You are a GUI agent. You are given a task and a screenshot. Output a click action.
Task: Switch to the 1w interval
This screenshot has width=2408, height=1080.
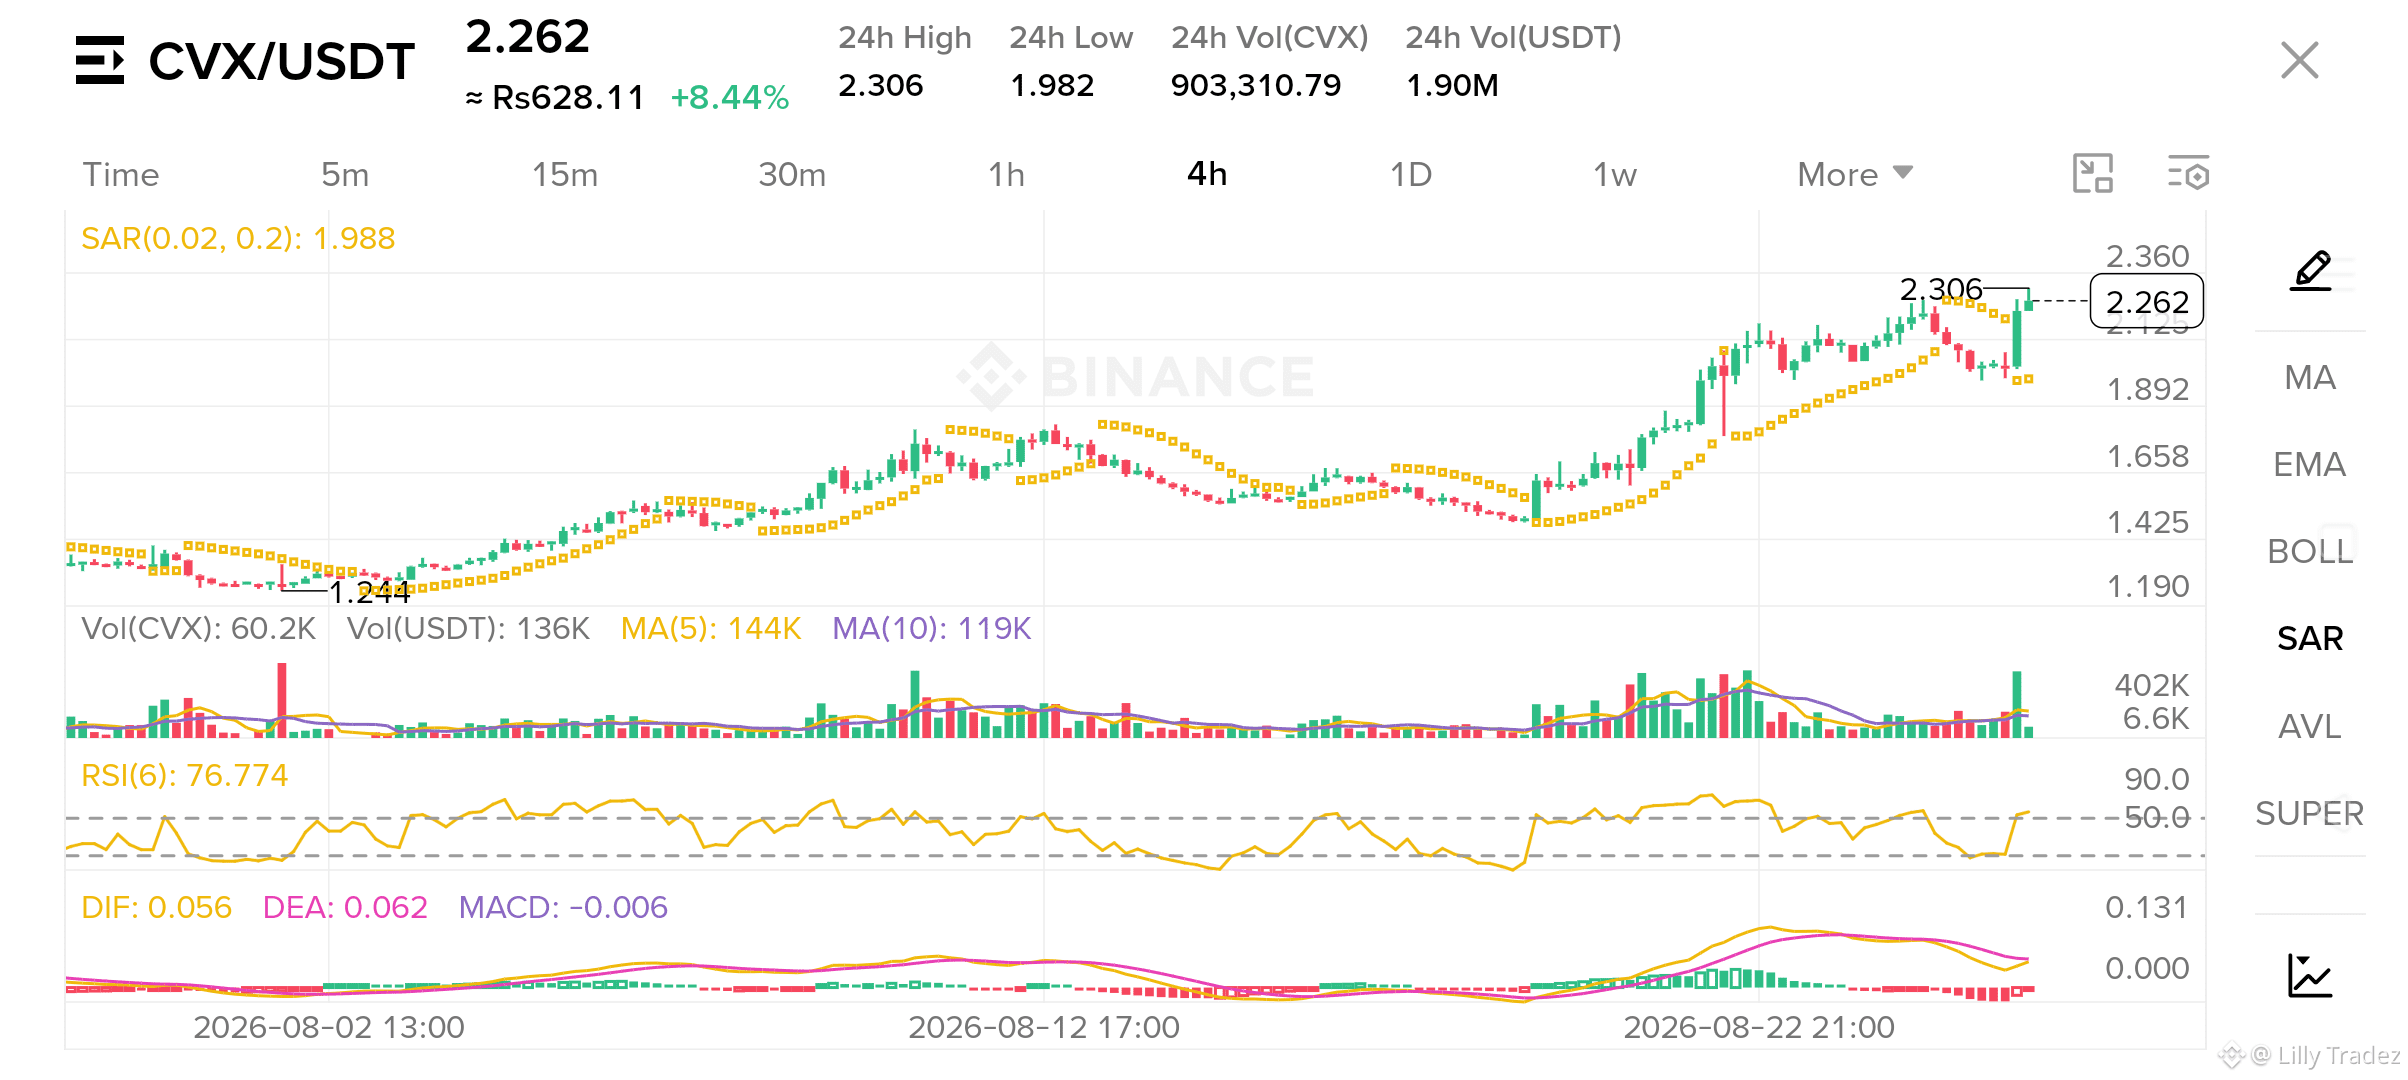coord(1615,175)
